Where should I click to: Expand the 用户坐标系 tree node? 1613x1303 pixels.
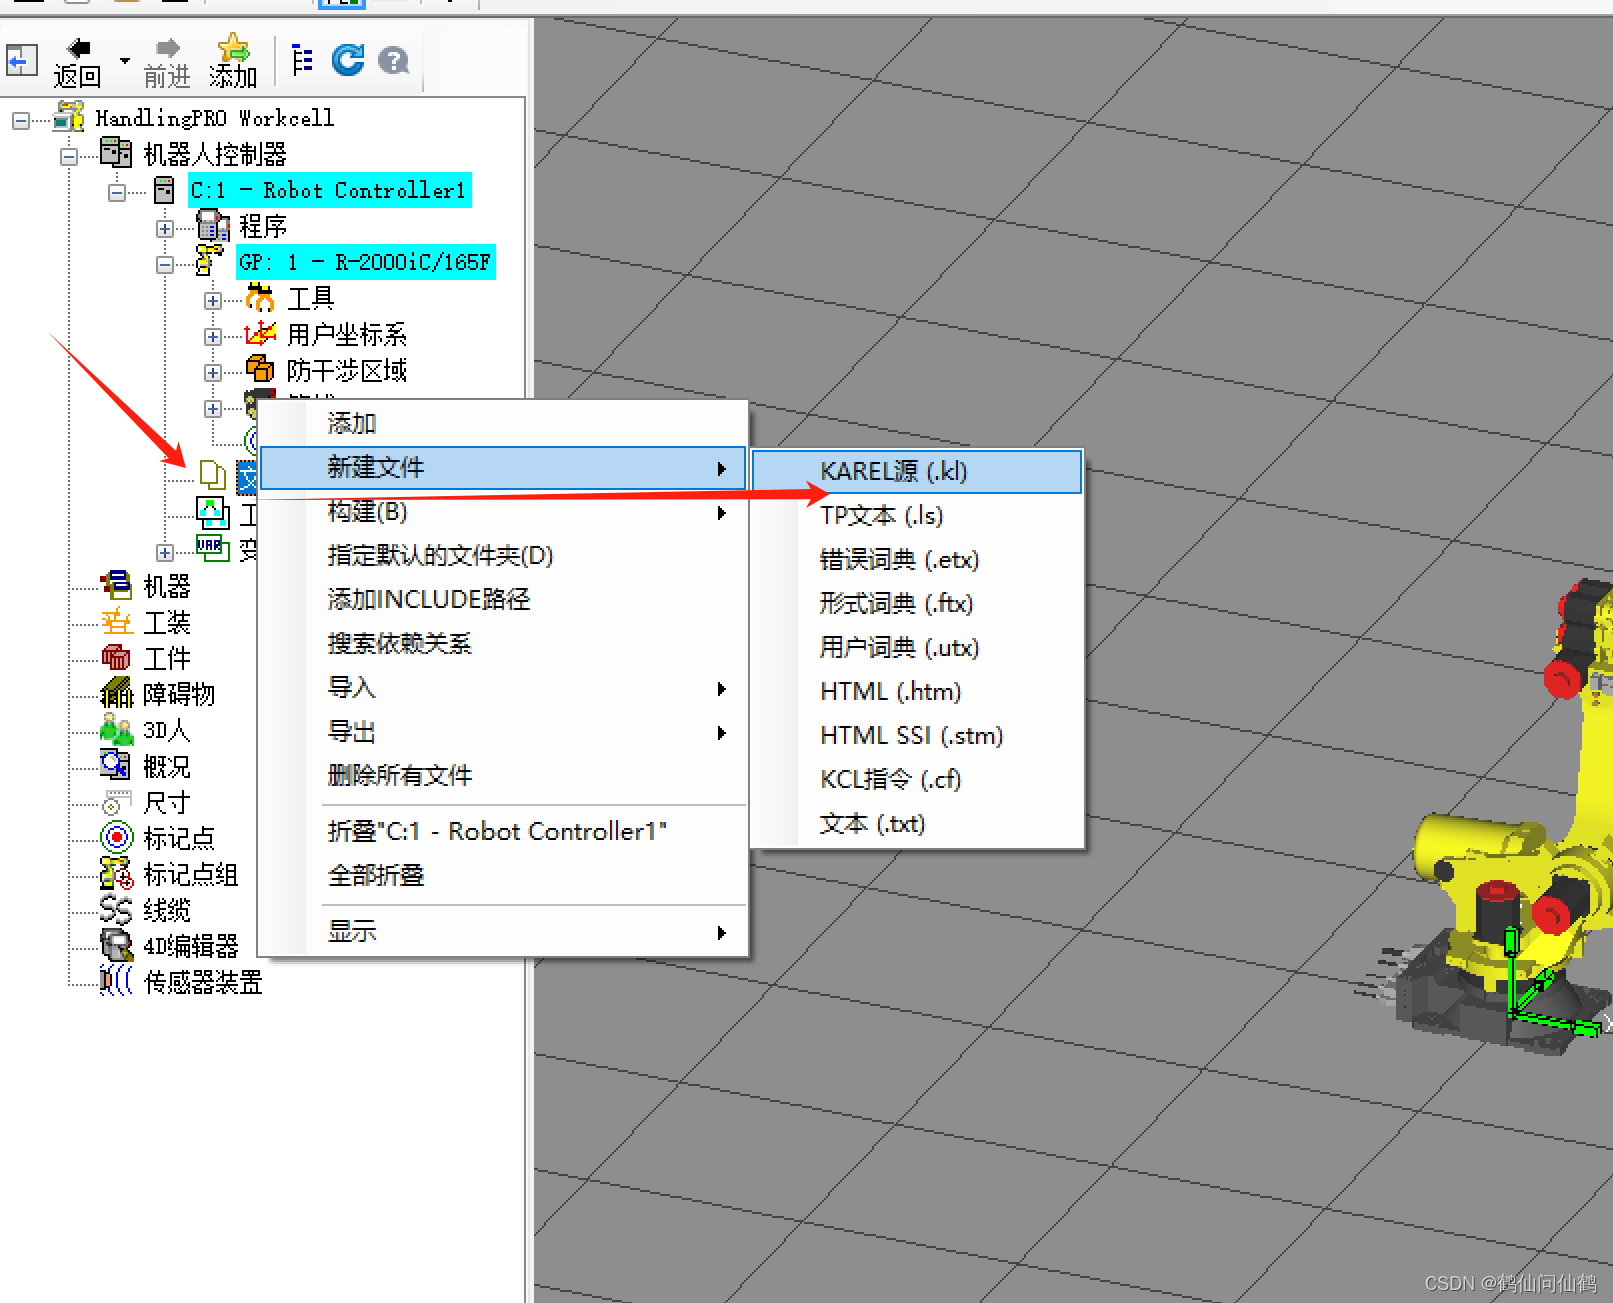pyautogui.click(x=213, y=337)
